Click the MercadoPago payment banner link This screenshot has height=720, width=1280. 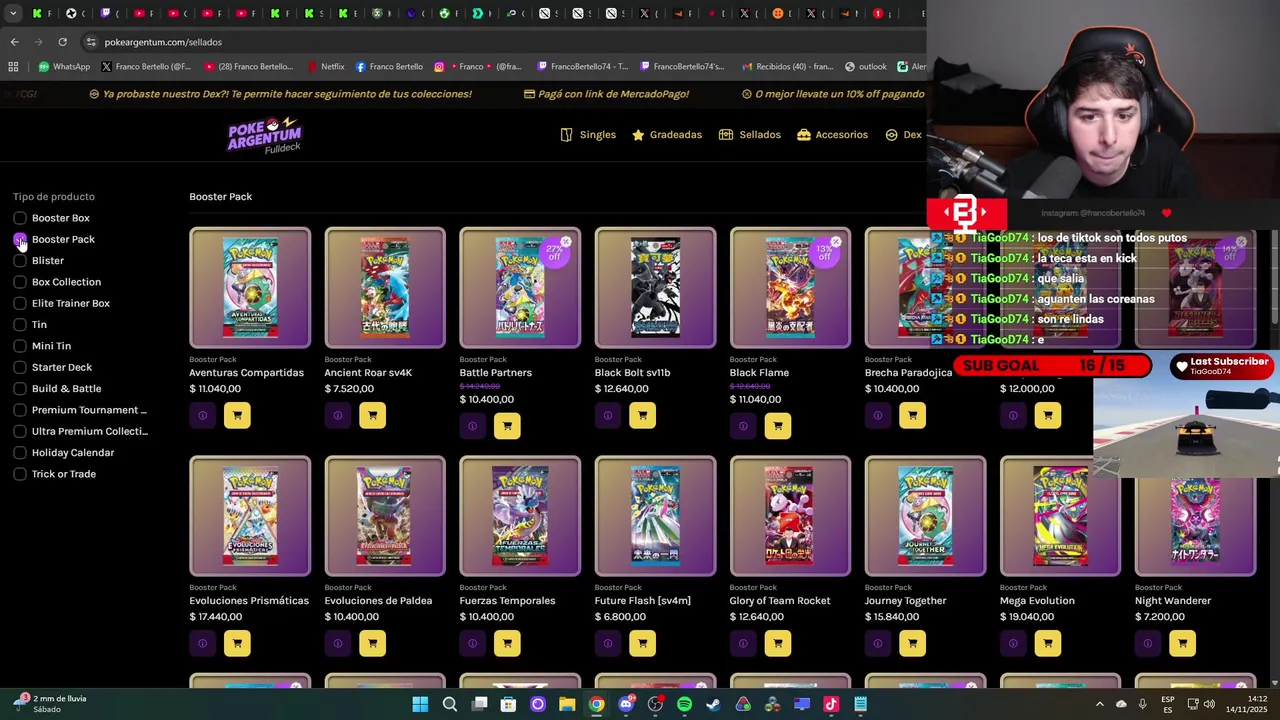(607, 94)
